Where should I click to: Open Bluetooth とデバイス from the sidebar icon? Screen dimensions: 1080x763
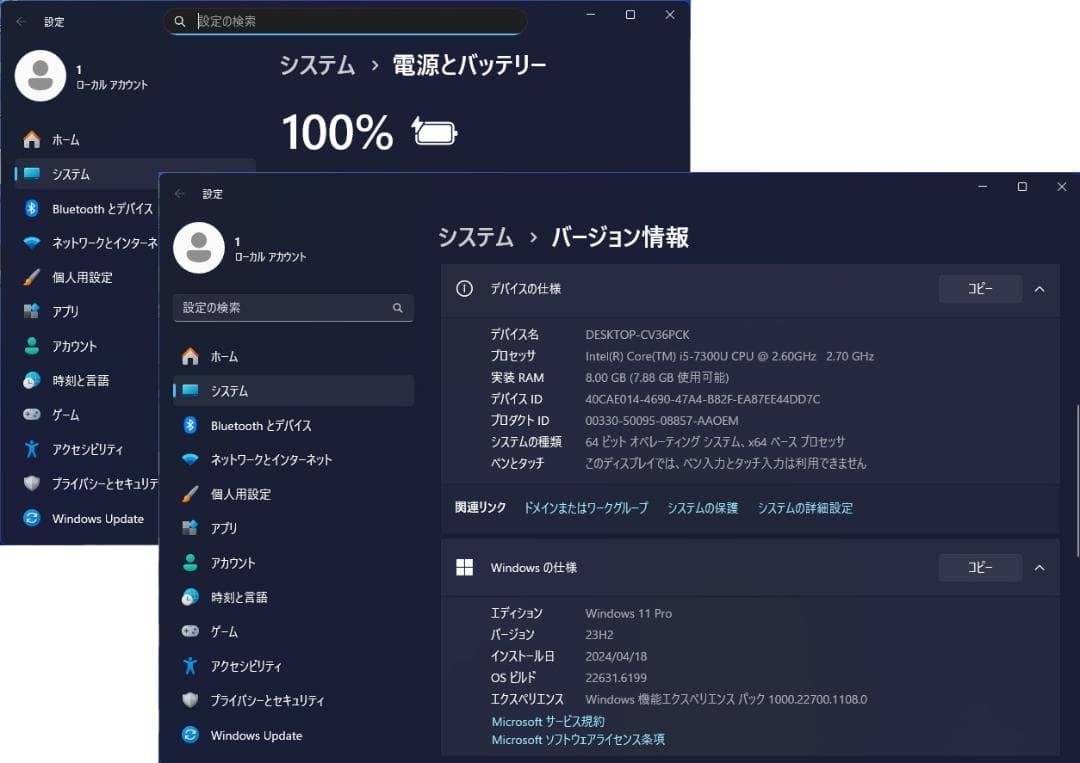tap(191, 425)
